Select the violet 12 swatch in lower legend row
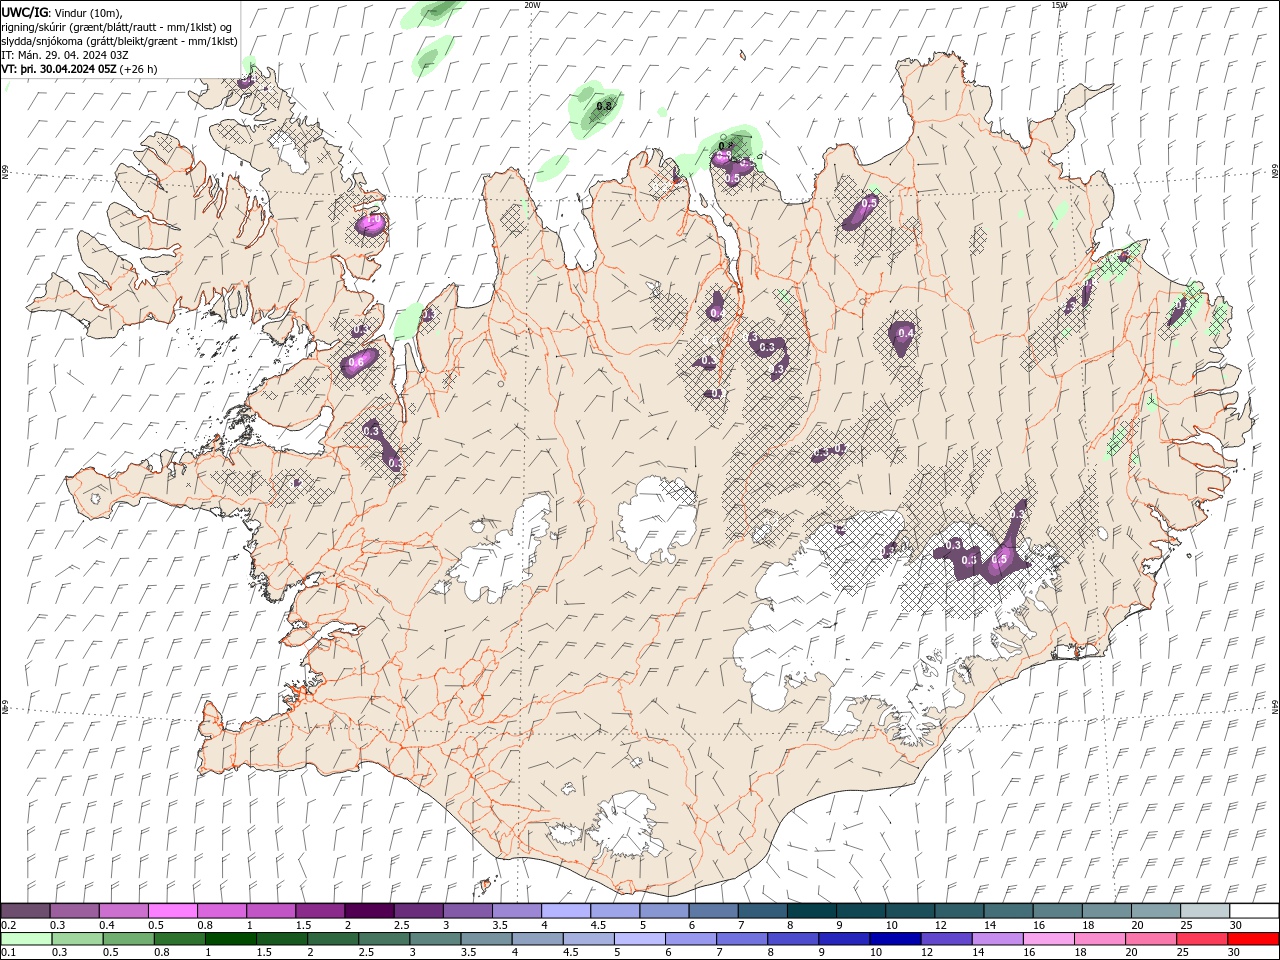The image size is (1280, 960). [945, 939]
